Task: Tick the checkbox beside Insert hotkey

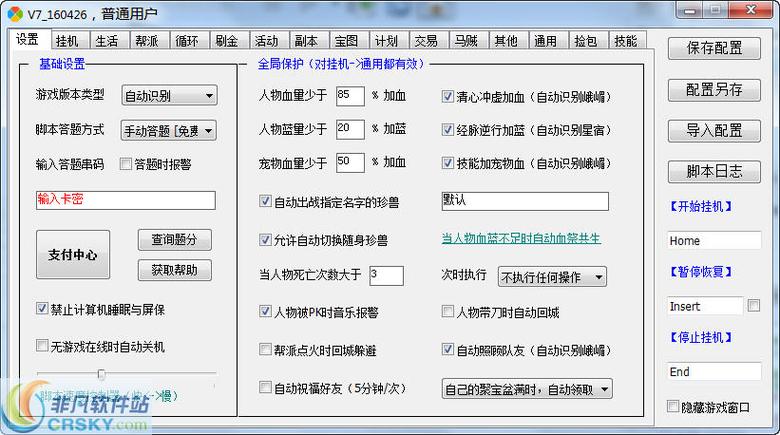Action: click(x=754, y=306)
